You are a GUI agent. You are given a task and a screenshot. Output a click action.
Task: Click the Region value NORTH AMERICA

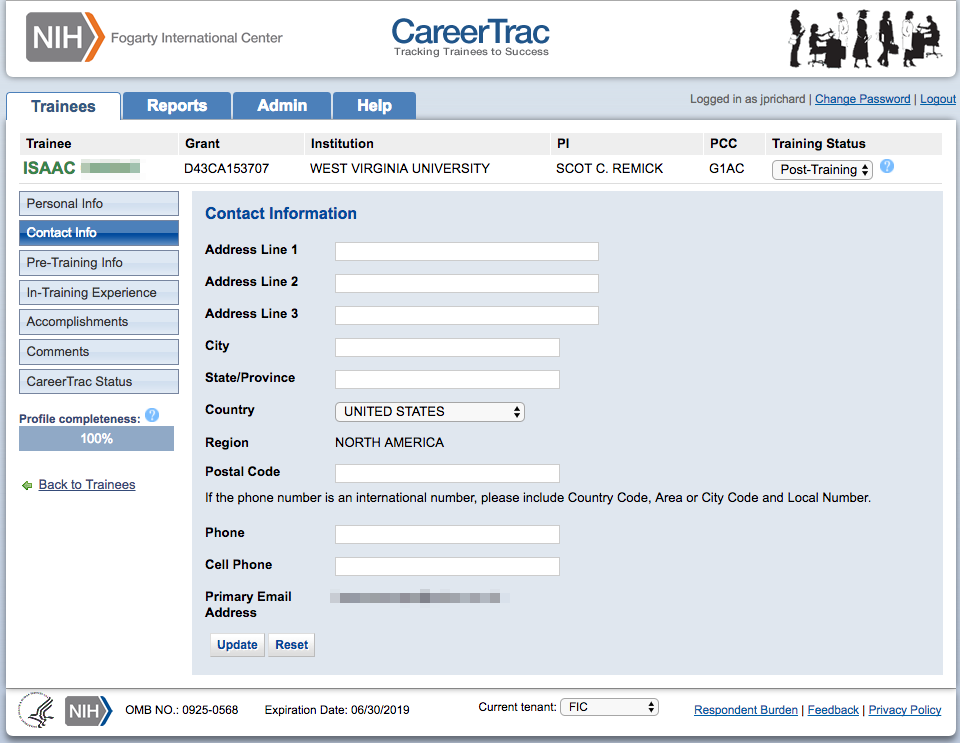(389, 442)
